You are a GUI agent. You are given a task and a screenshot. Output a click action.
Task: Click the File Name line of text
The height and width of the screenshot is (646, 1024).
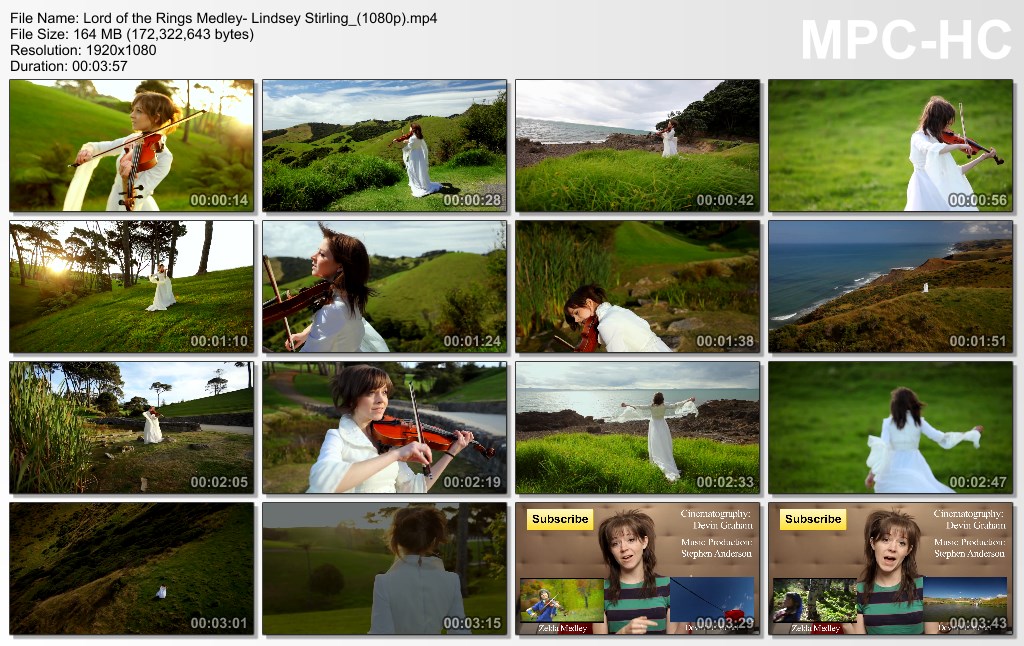point(223,18)
